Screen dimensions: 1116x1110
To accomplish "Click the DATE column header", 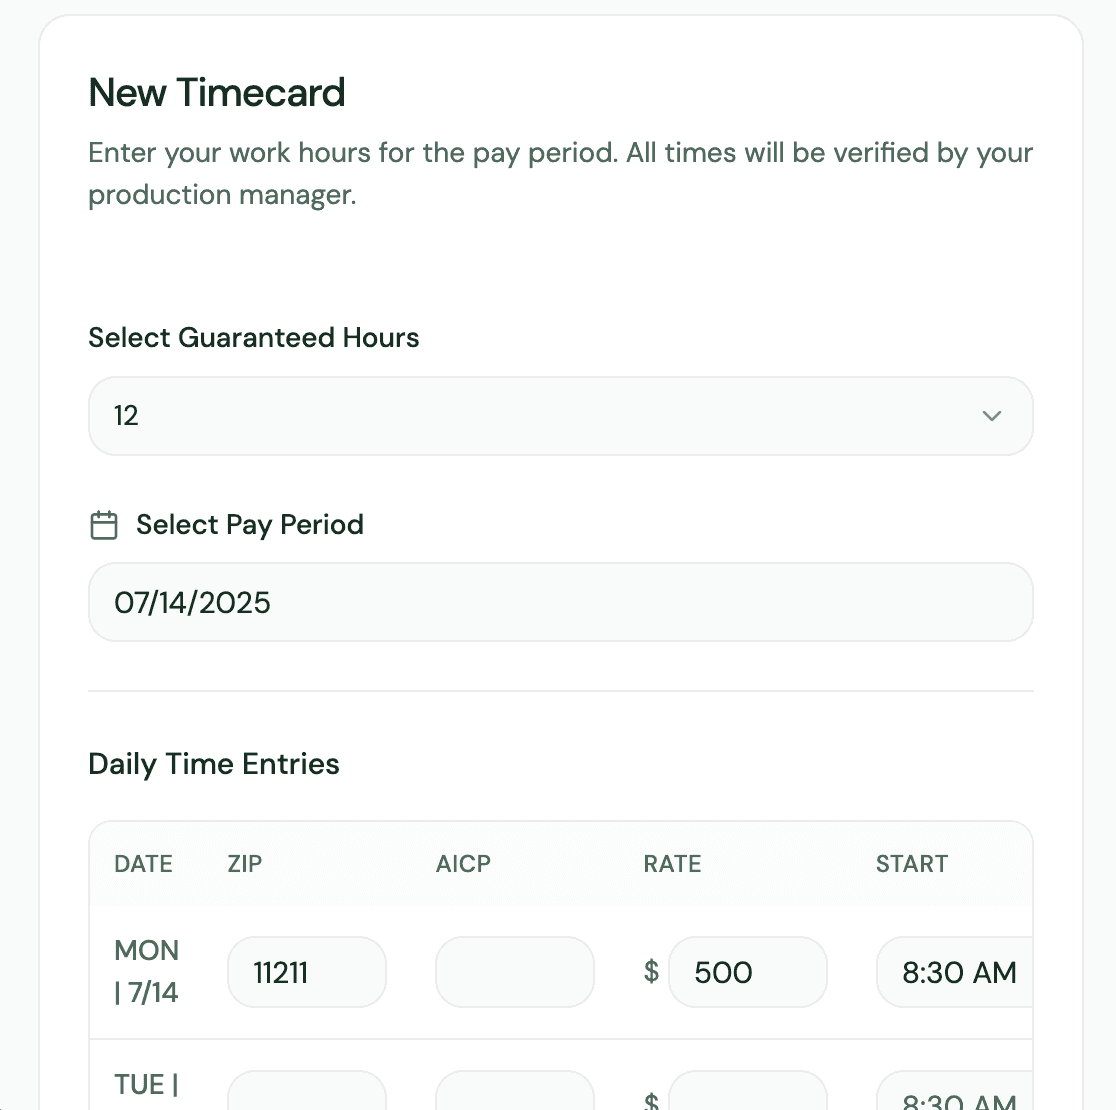I will 143,864.
